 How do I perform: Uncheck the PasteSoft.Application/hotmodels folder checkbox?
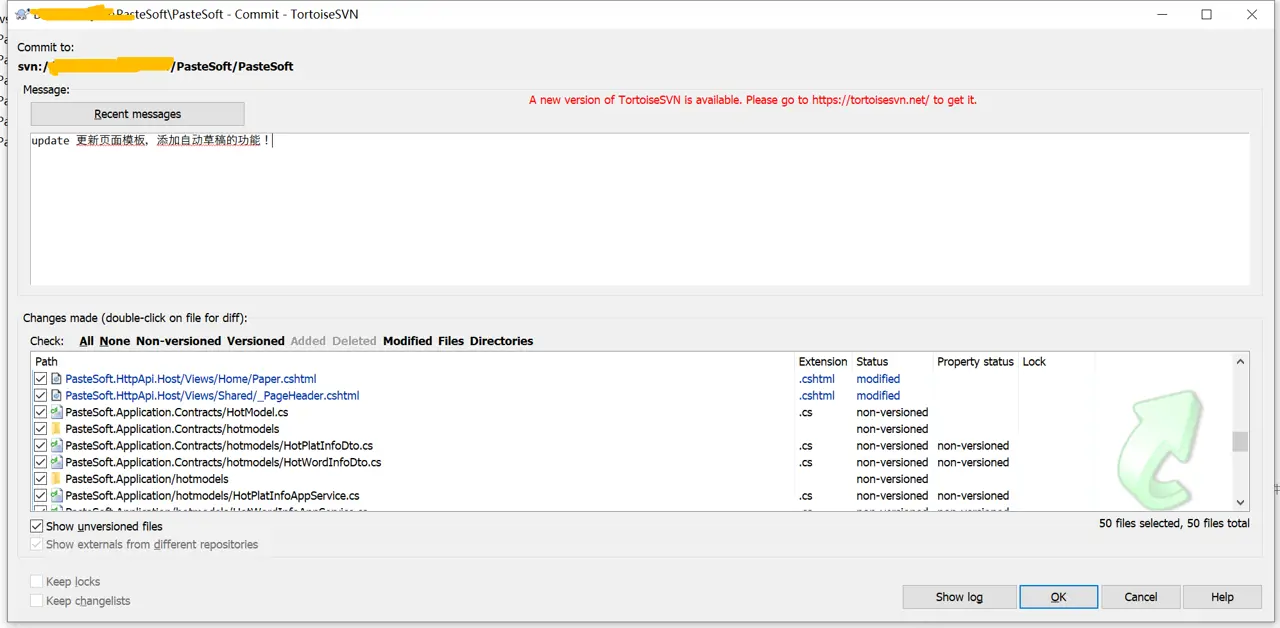(41, 479)
